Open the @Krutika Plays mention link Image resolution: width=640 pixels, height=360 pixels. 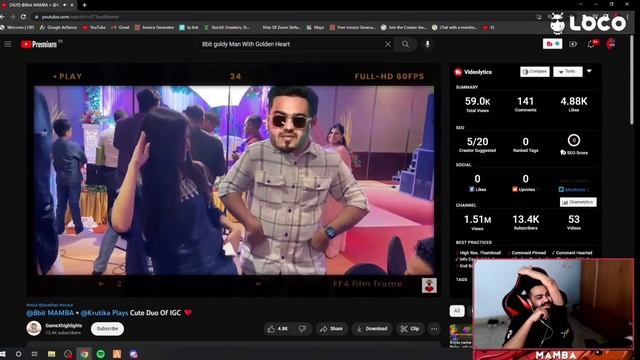click(104, 313)
